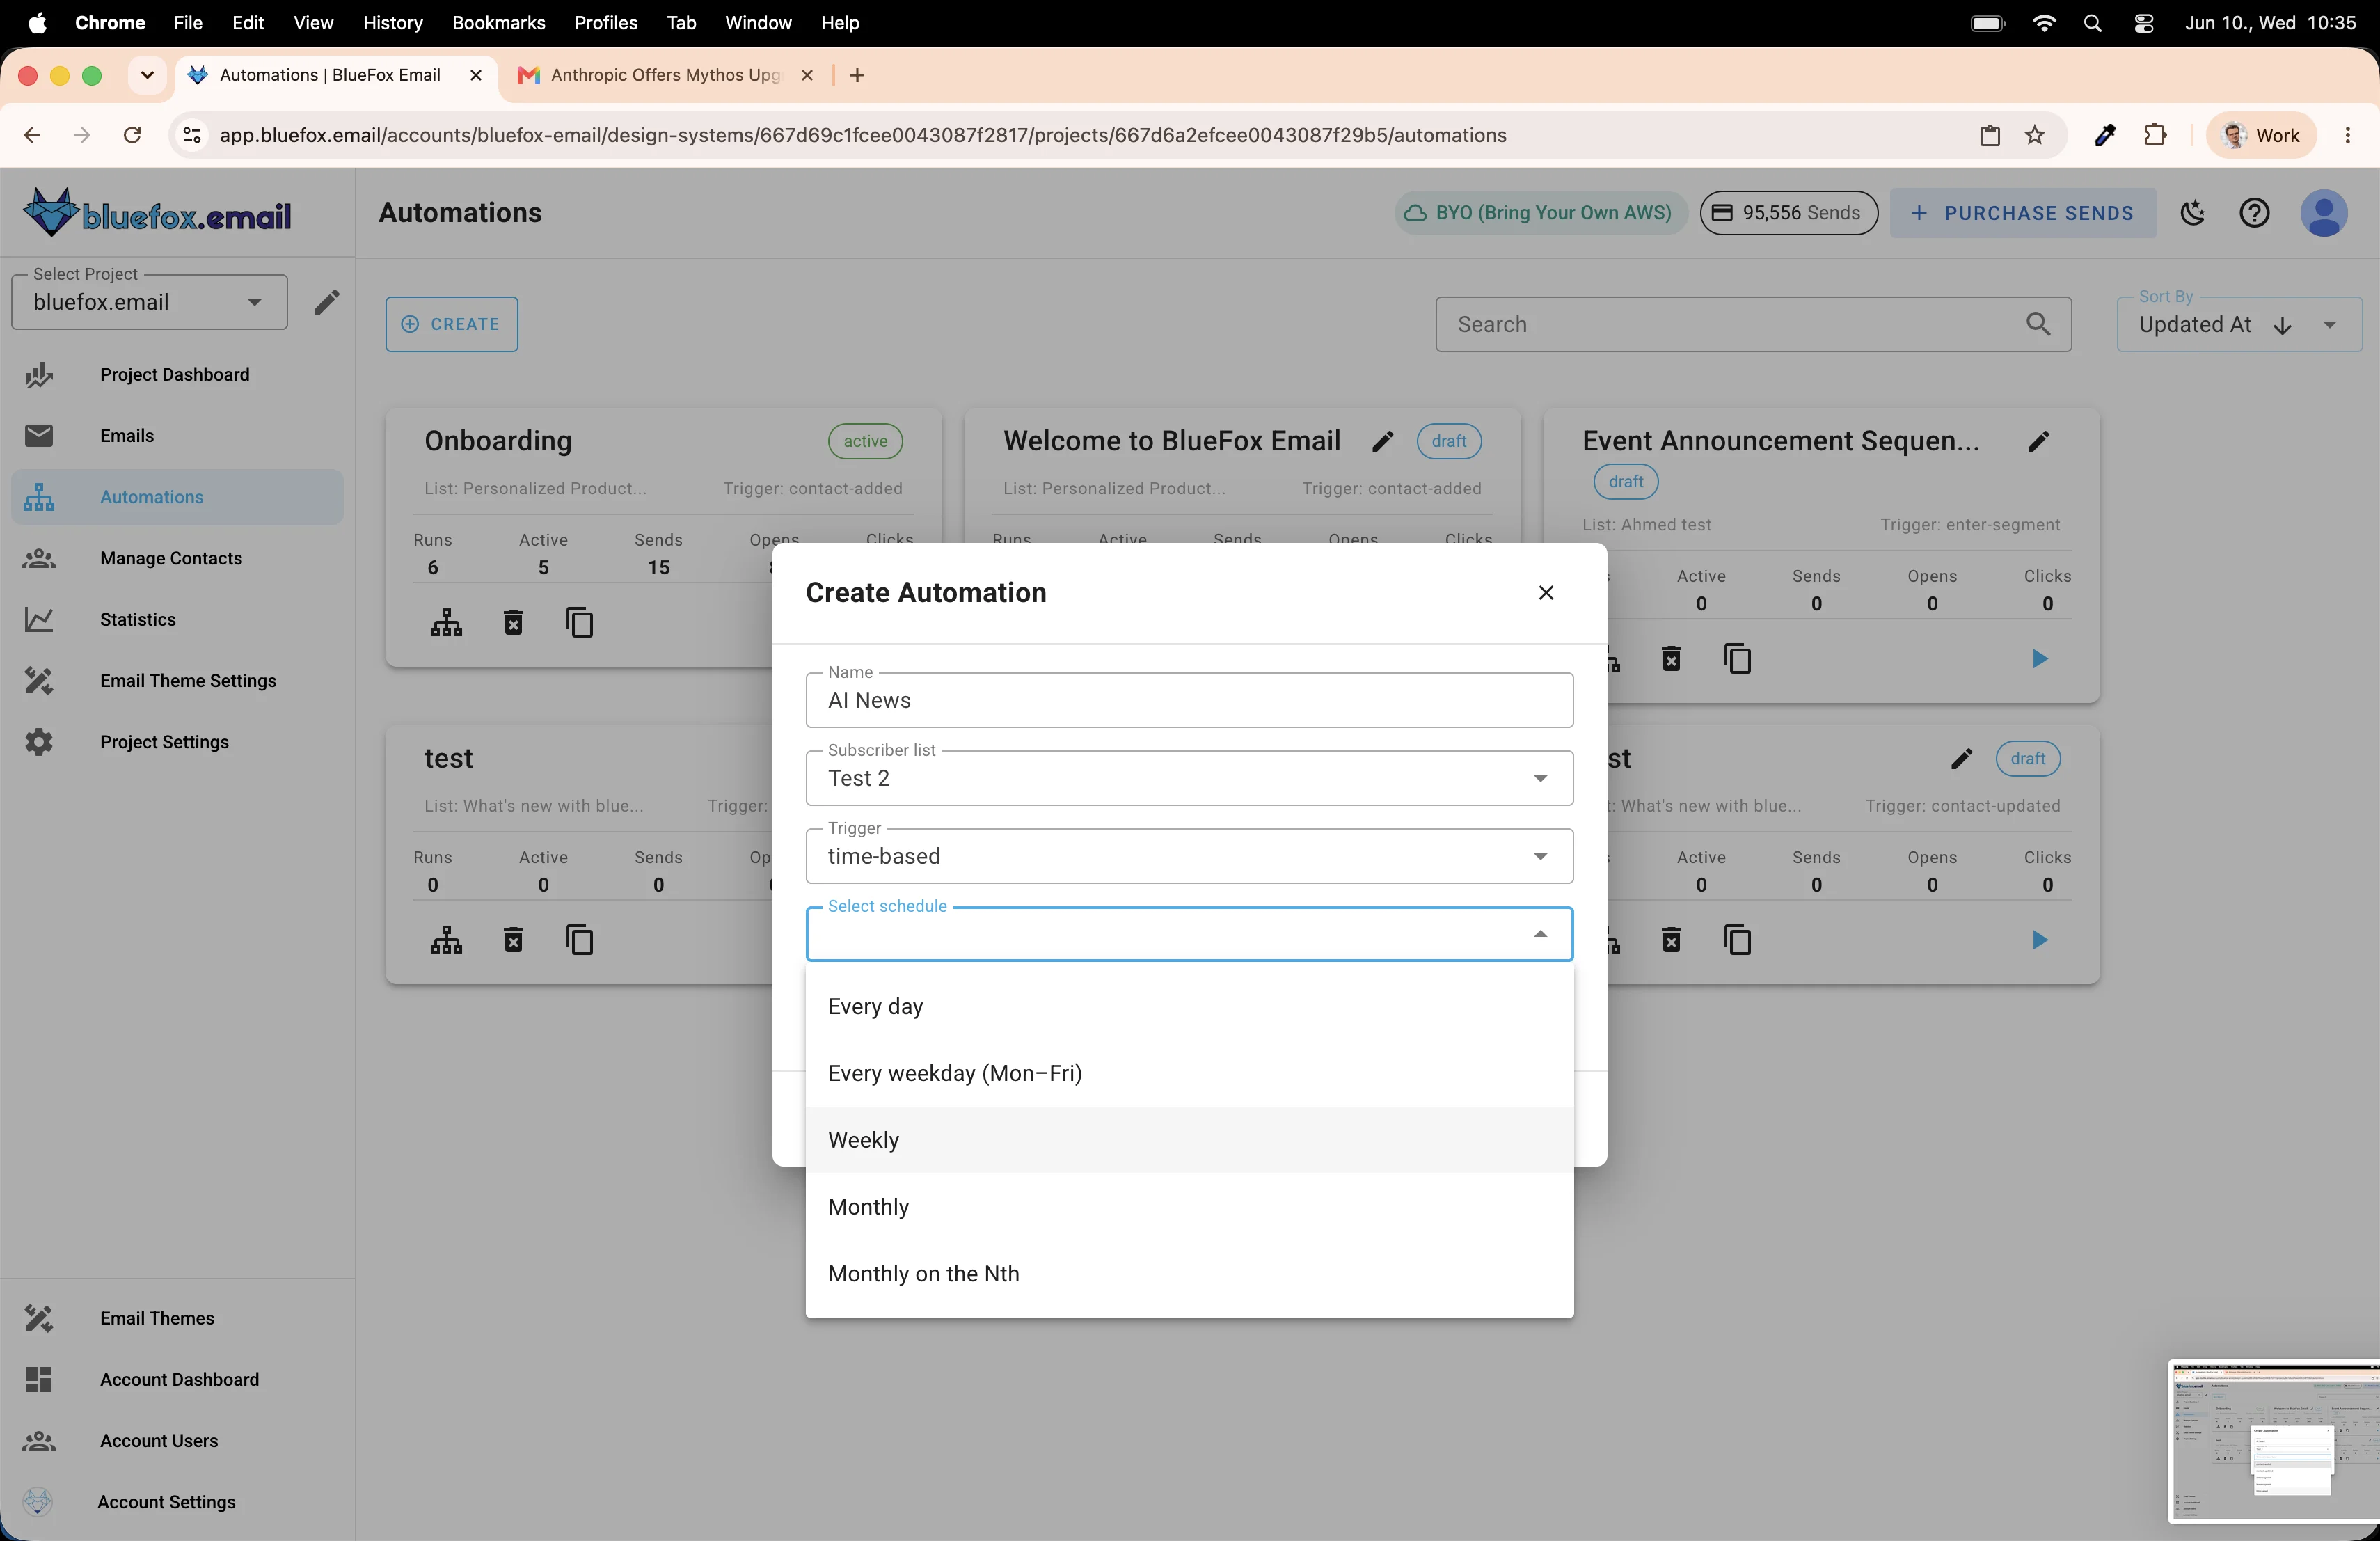The height and width of the screenshot is (1541, 2380).
Task: Choose Every weekday (Mon–Fri) schedule
Action: (x=1189, y=1073)
